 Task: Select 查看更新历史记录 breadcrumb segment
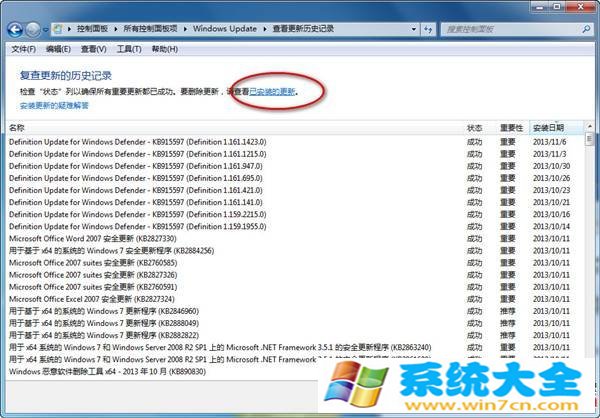coord(303,29)
